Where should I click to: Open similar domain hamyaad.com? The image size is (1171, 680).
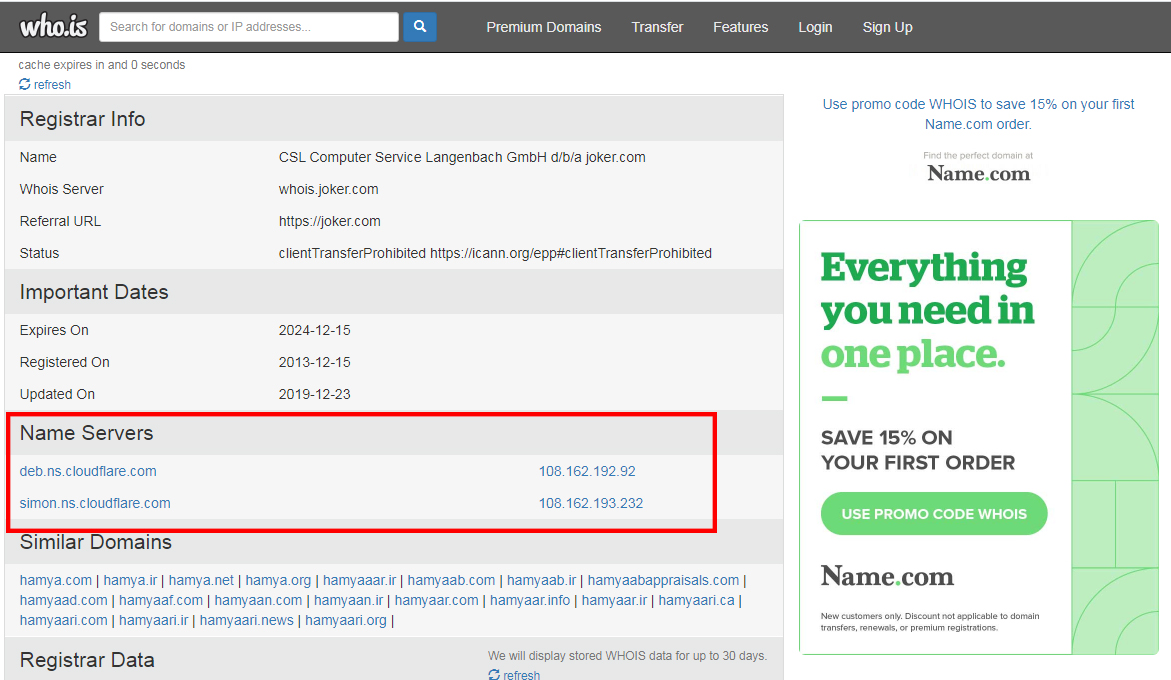(x=63, y=600)
